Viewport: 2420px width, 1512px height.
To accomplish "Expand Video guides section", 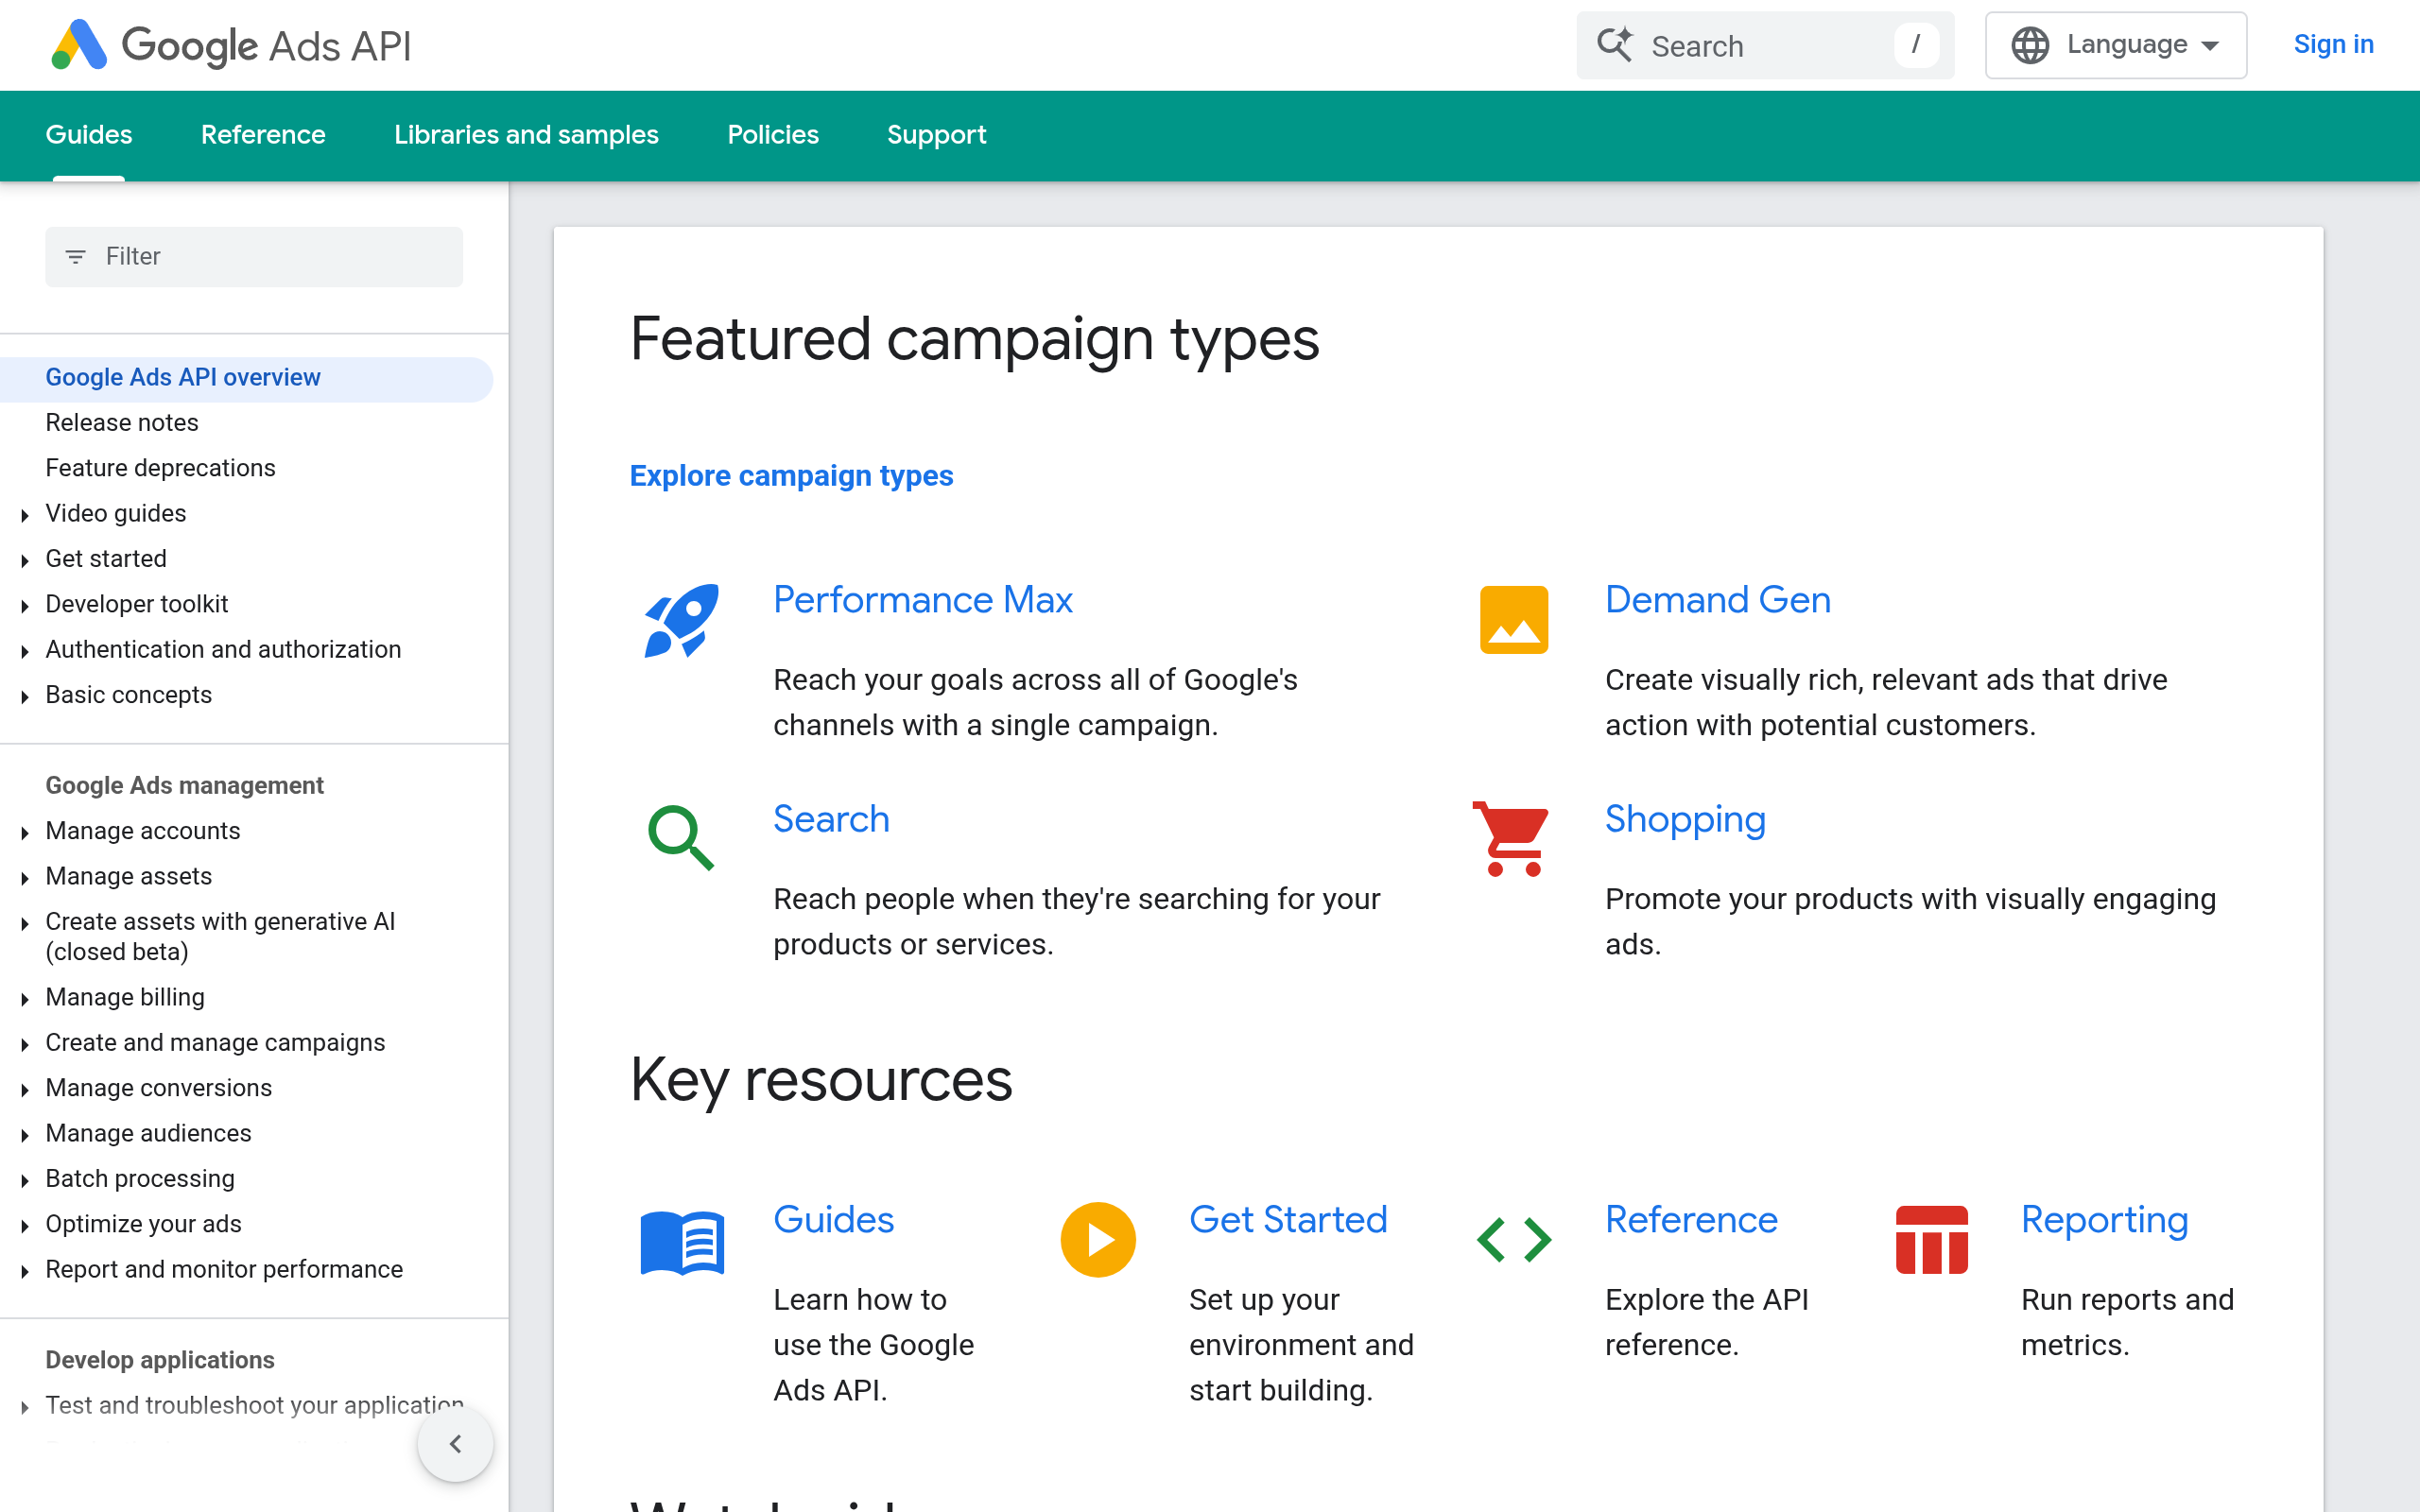I will tap(25, 515).
